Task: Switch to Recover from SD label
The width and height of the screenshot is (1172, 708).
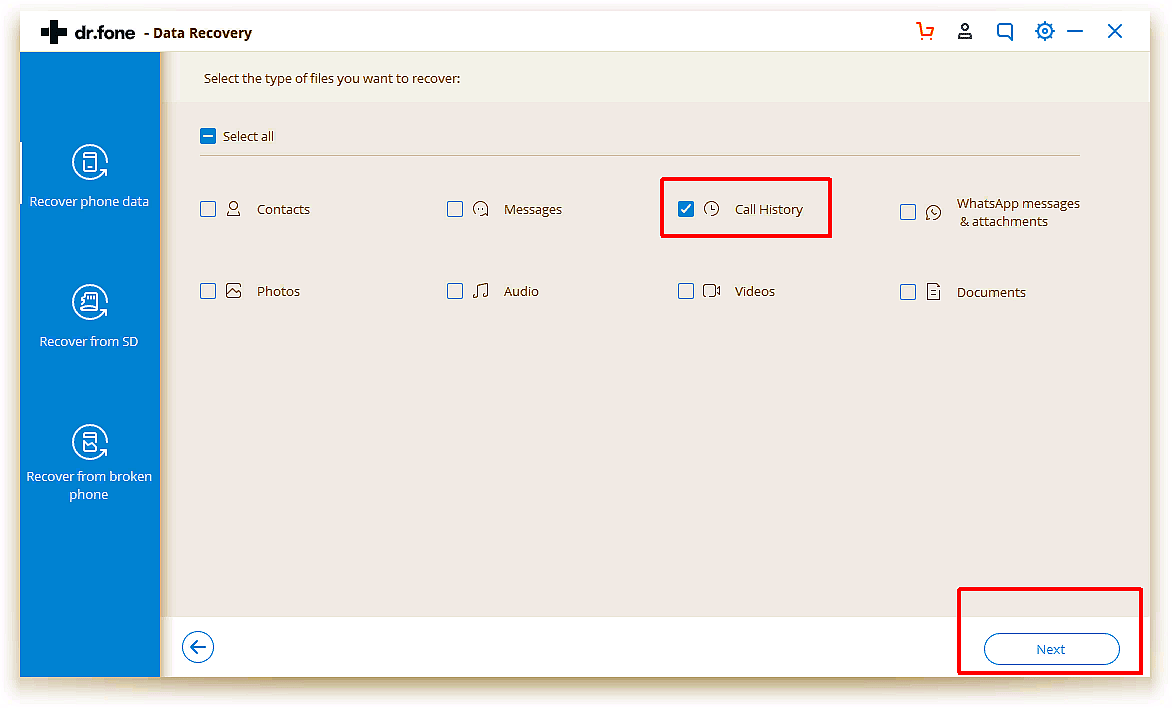Action: [x=89, y=341]
